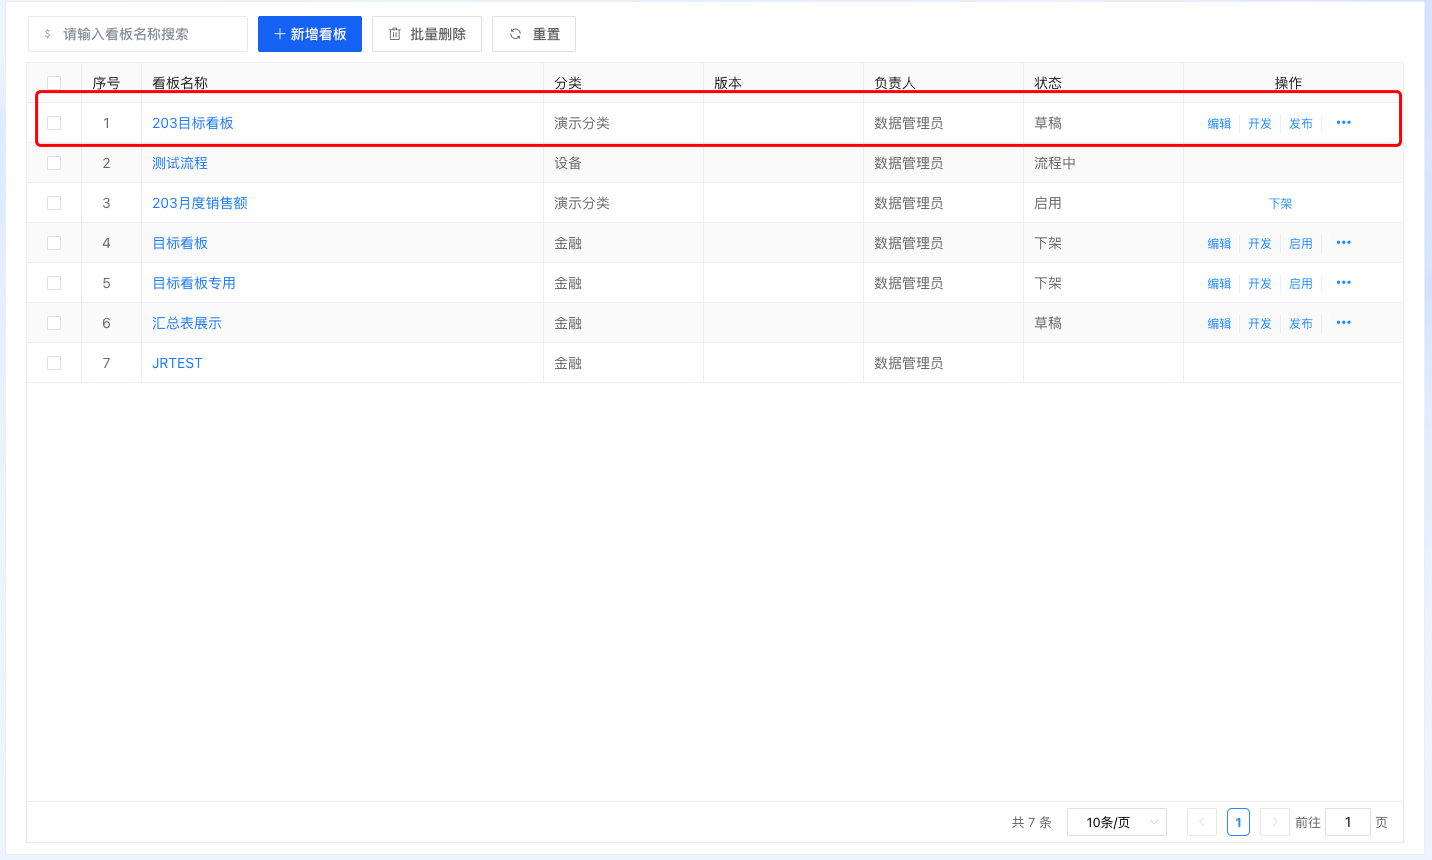
Task: Click 发布 for 汇总表展示 row
Action: coord(1300,323)
